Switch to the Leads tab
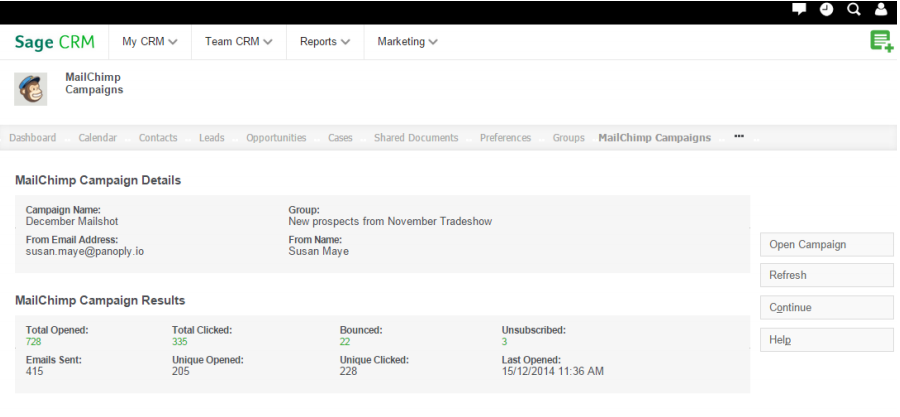 [212, 138]
